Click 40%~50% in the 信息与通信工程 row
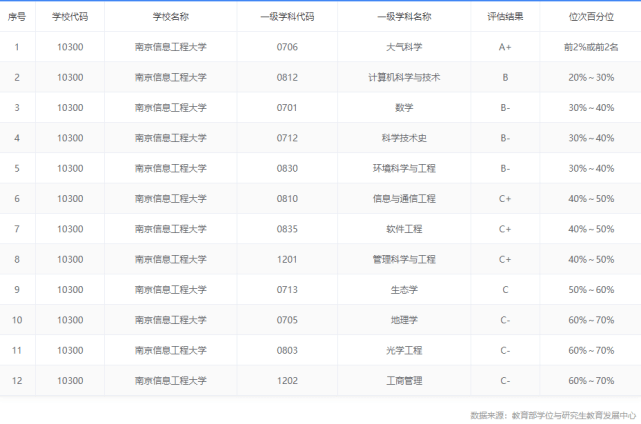641x424 pixels. tap(591, 199)
